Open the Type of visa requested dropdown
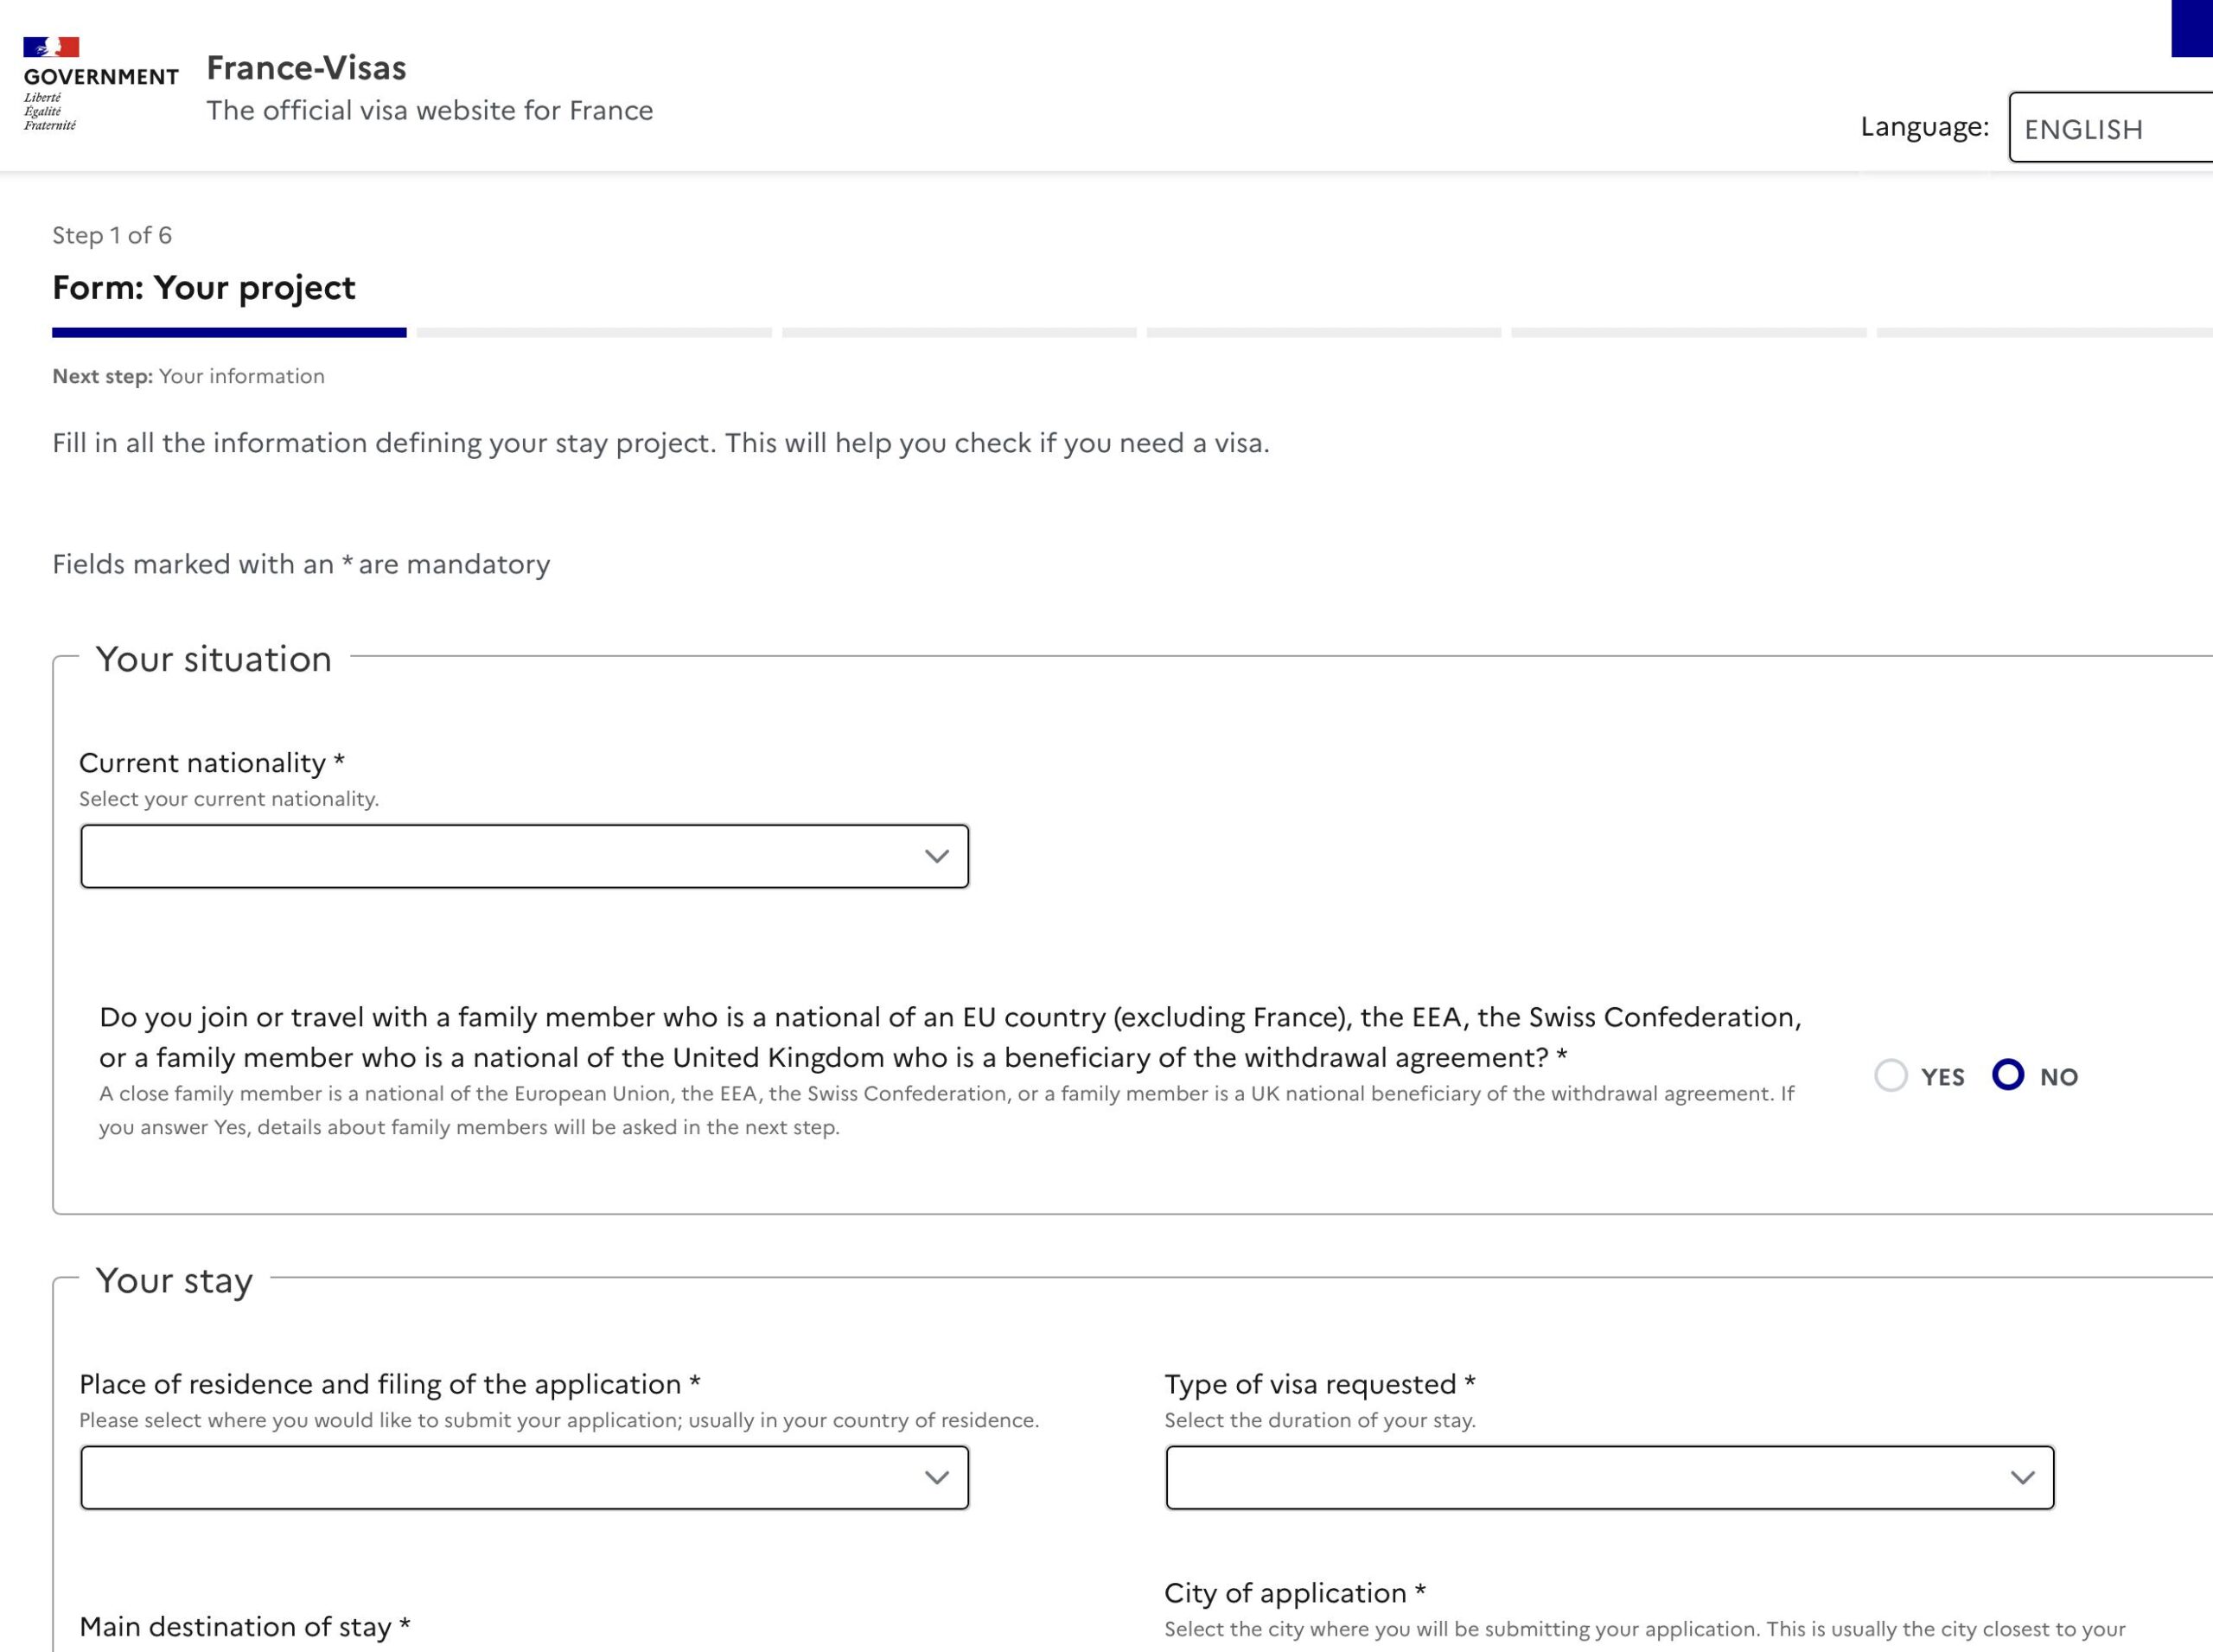 coord(1610,1477)
